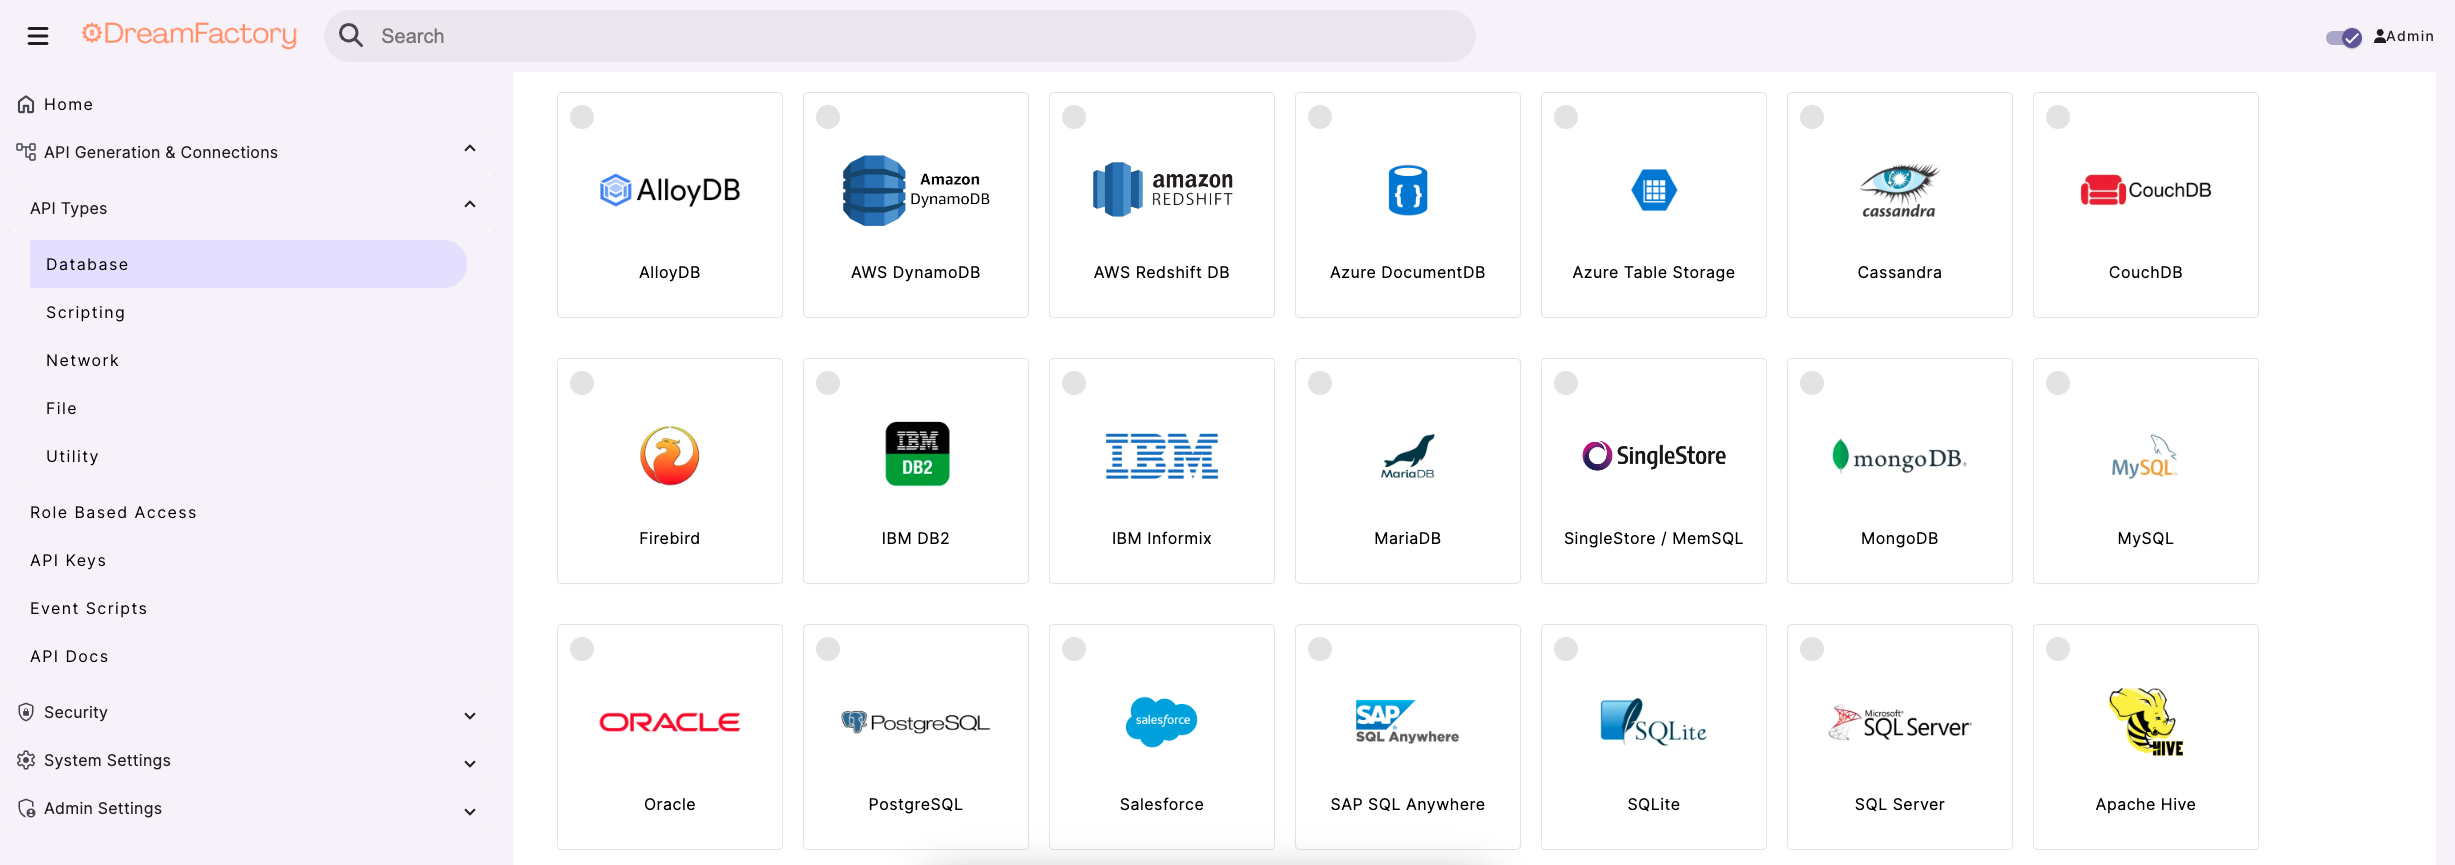Click the DreamFactory logo

click(189, 35)
